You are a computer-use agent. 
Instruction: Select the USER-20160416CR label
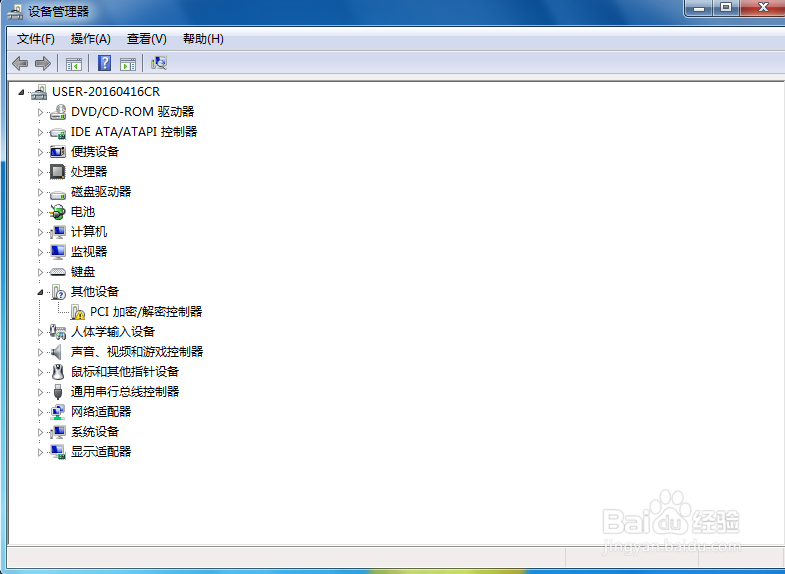point(106,92)
